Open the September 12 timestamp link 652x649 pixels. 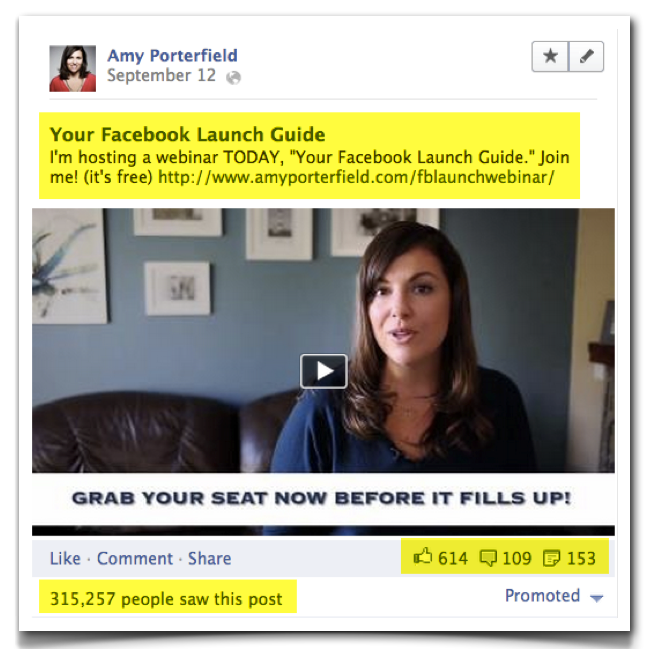coord(162,76)
